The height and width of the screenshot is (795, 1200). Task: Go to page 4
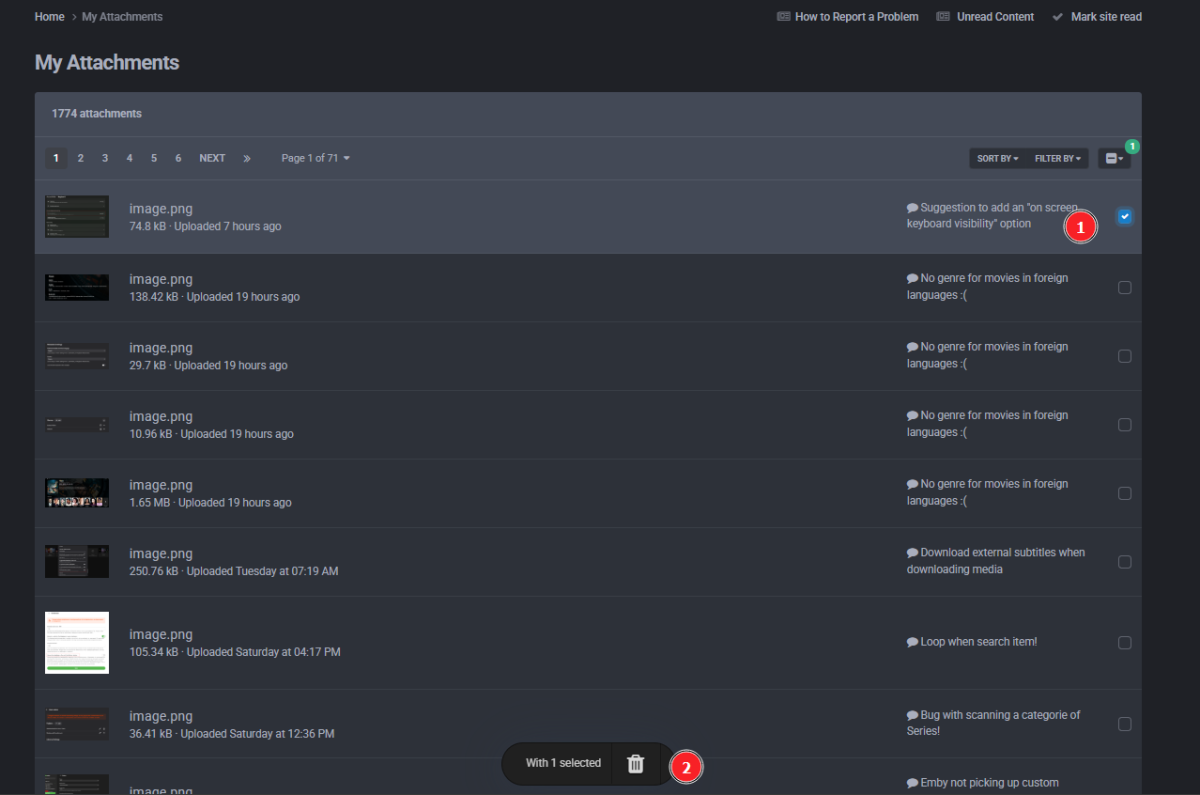click(x=129, y=158)
